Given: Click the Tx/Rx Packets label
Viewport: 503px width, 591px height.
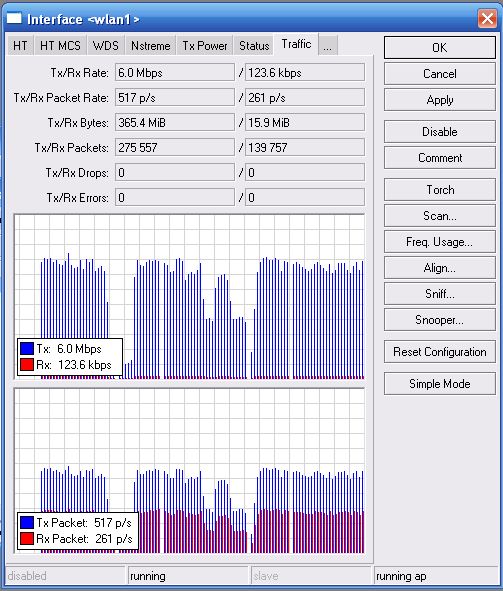Looking at the screenshot, I should click(x=72, y=148).
